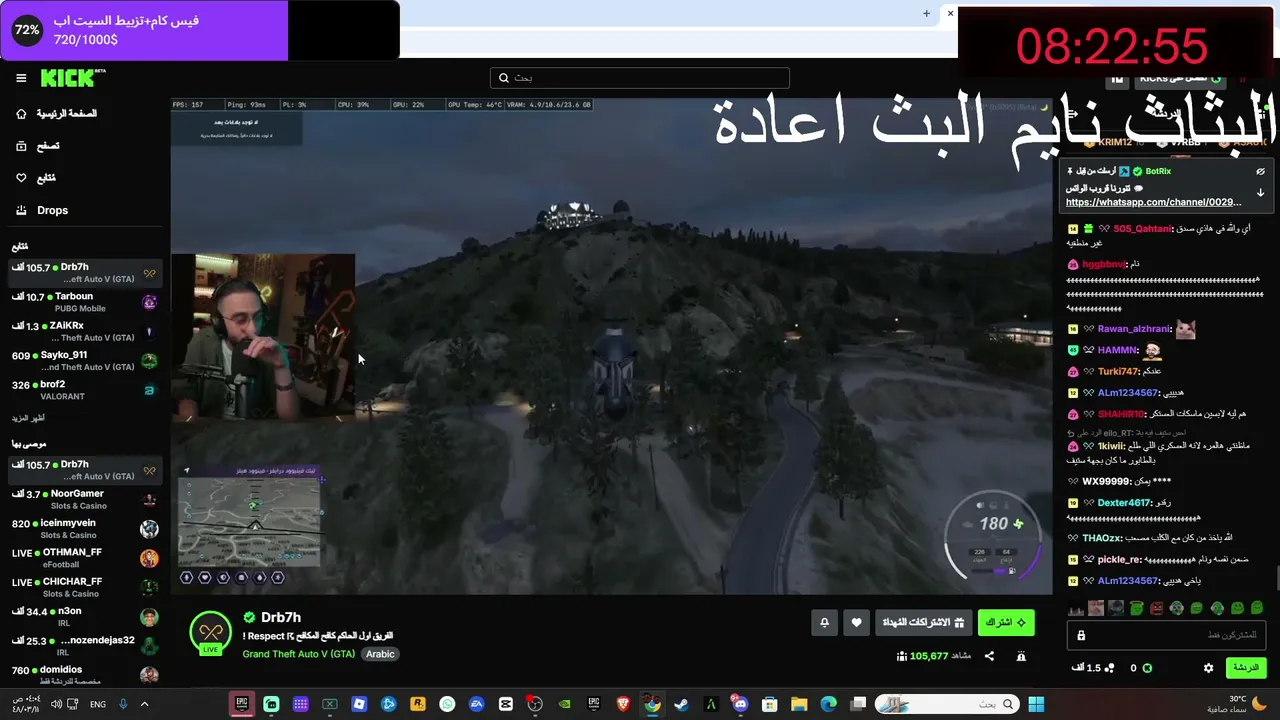Open Discord from the taskbar

tap(740, 704)
